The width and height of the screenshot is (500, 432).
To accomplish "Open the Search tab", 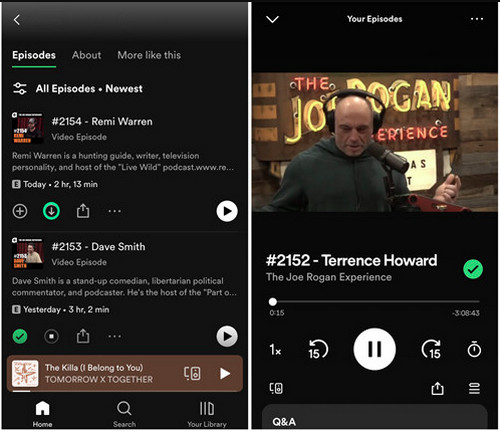I will pyautogui.click(x=124, y=414).
